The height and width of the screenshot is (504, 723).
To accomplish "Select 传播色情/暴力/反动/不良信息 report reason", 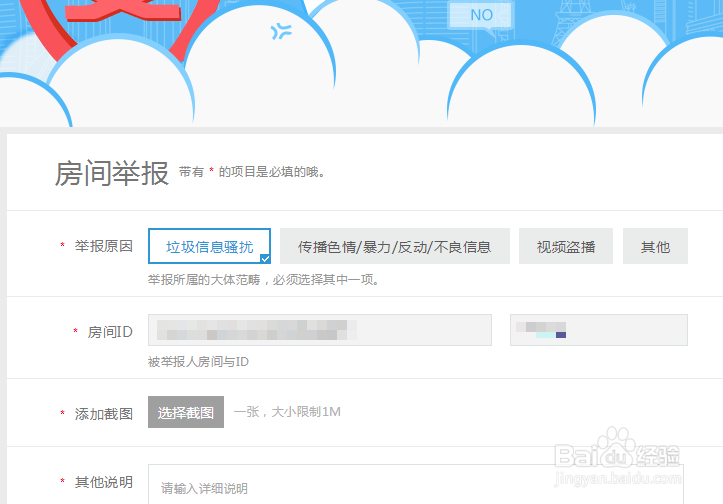I will click(x=395, y=246).
